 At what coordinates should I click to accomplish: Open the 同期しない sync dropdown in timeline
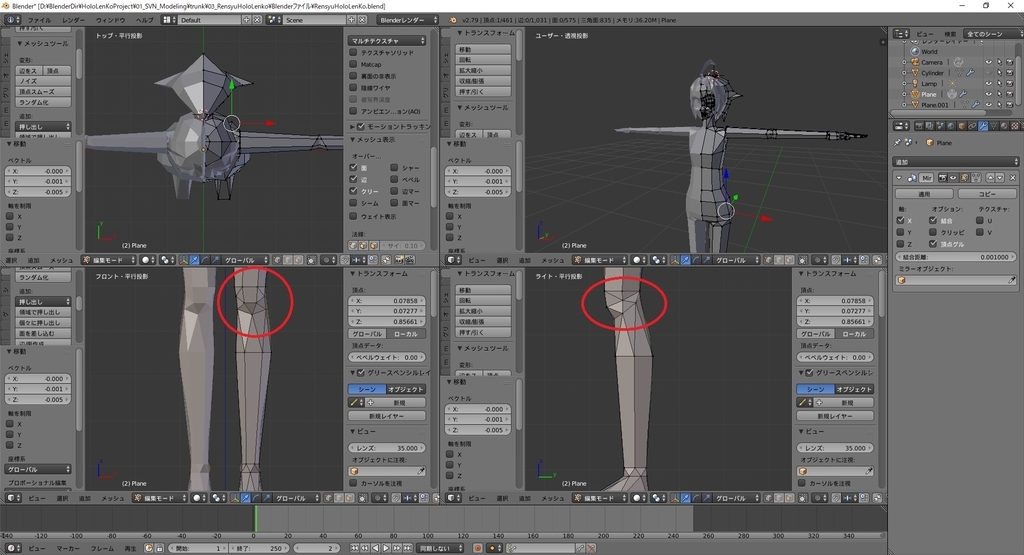440,548
